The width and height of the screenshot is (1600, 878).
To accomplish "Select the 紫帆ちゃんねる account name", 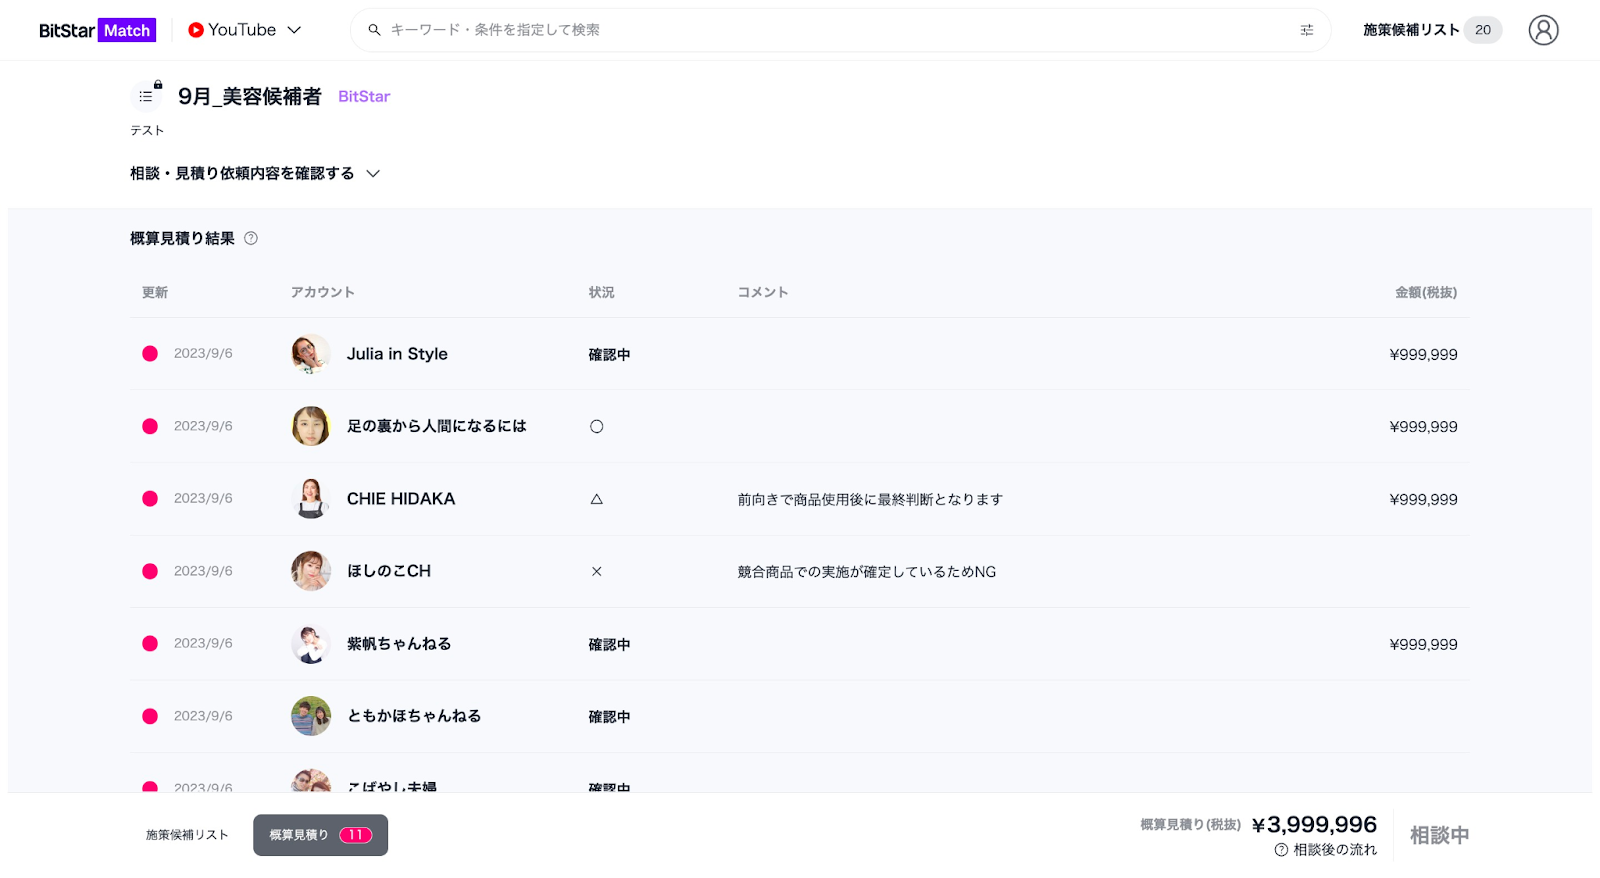I will (399, 644).
